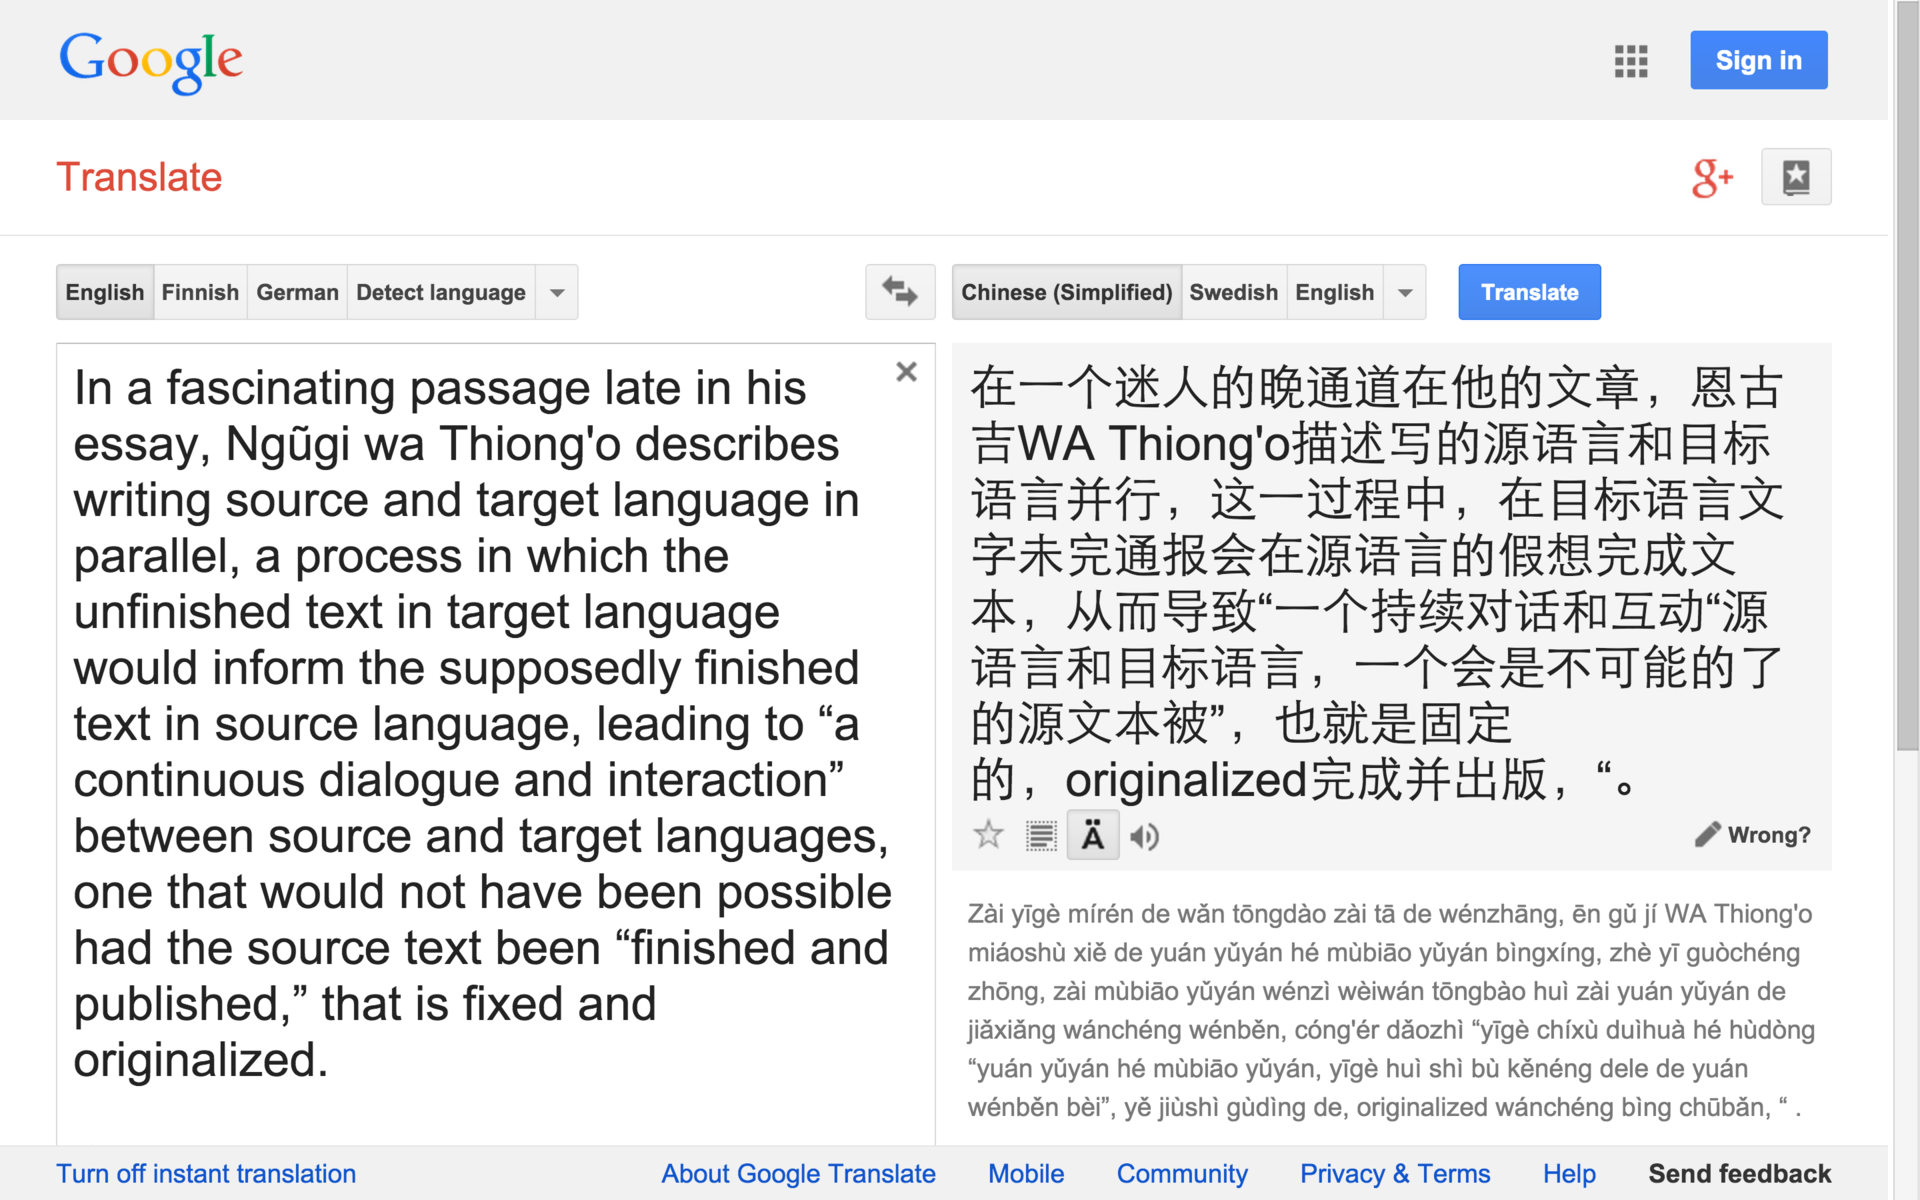1920x1200 pixels.
Task: Turn off instant translation
Action: click(x=206, y=1173)
